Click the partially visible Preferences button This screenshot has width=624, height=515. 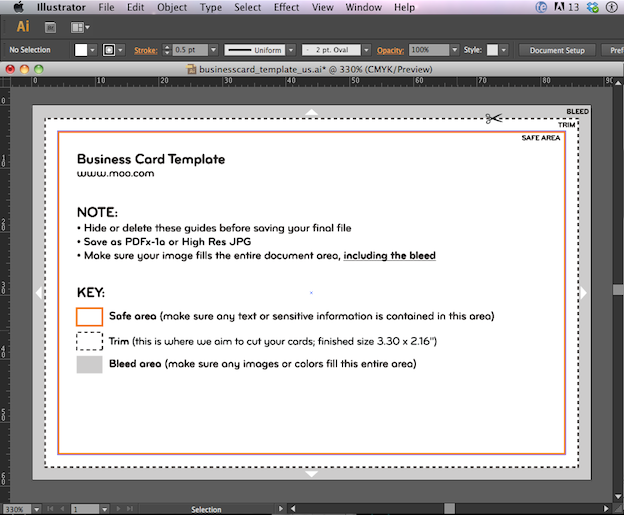point(613,50)
